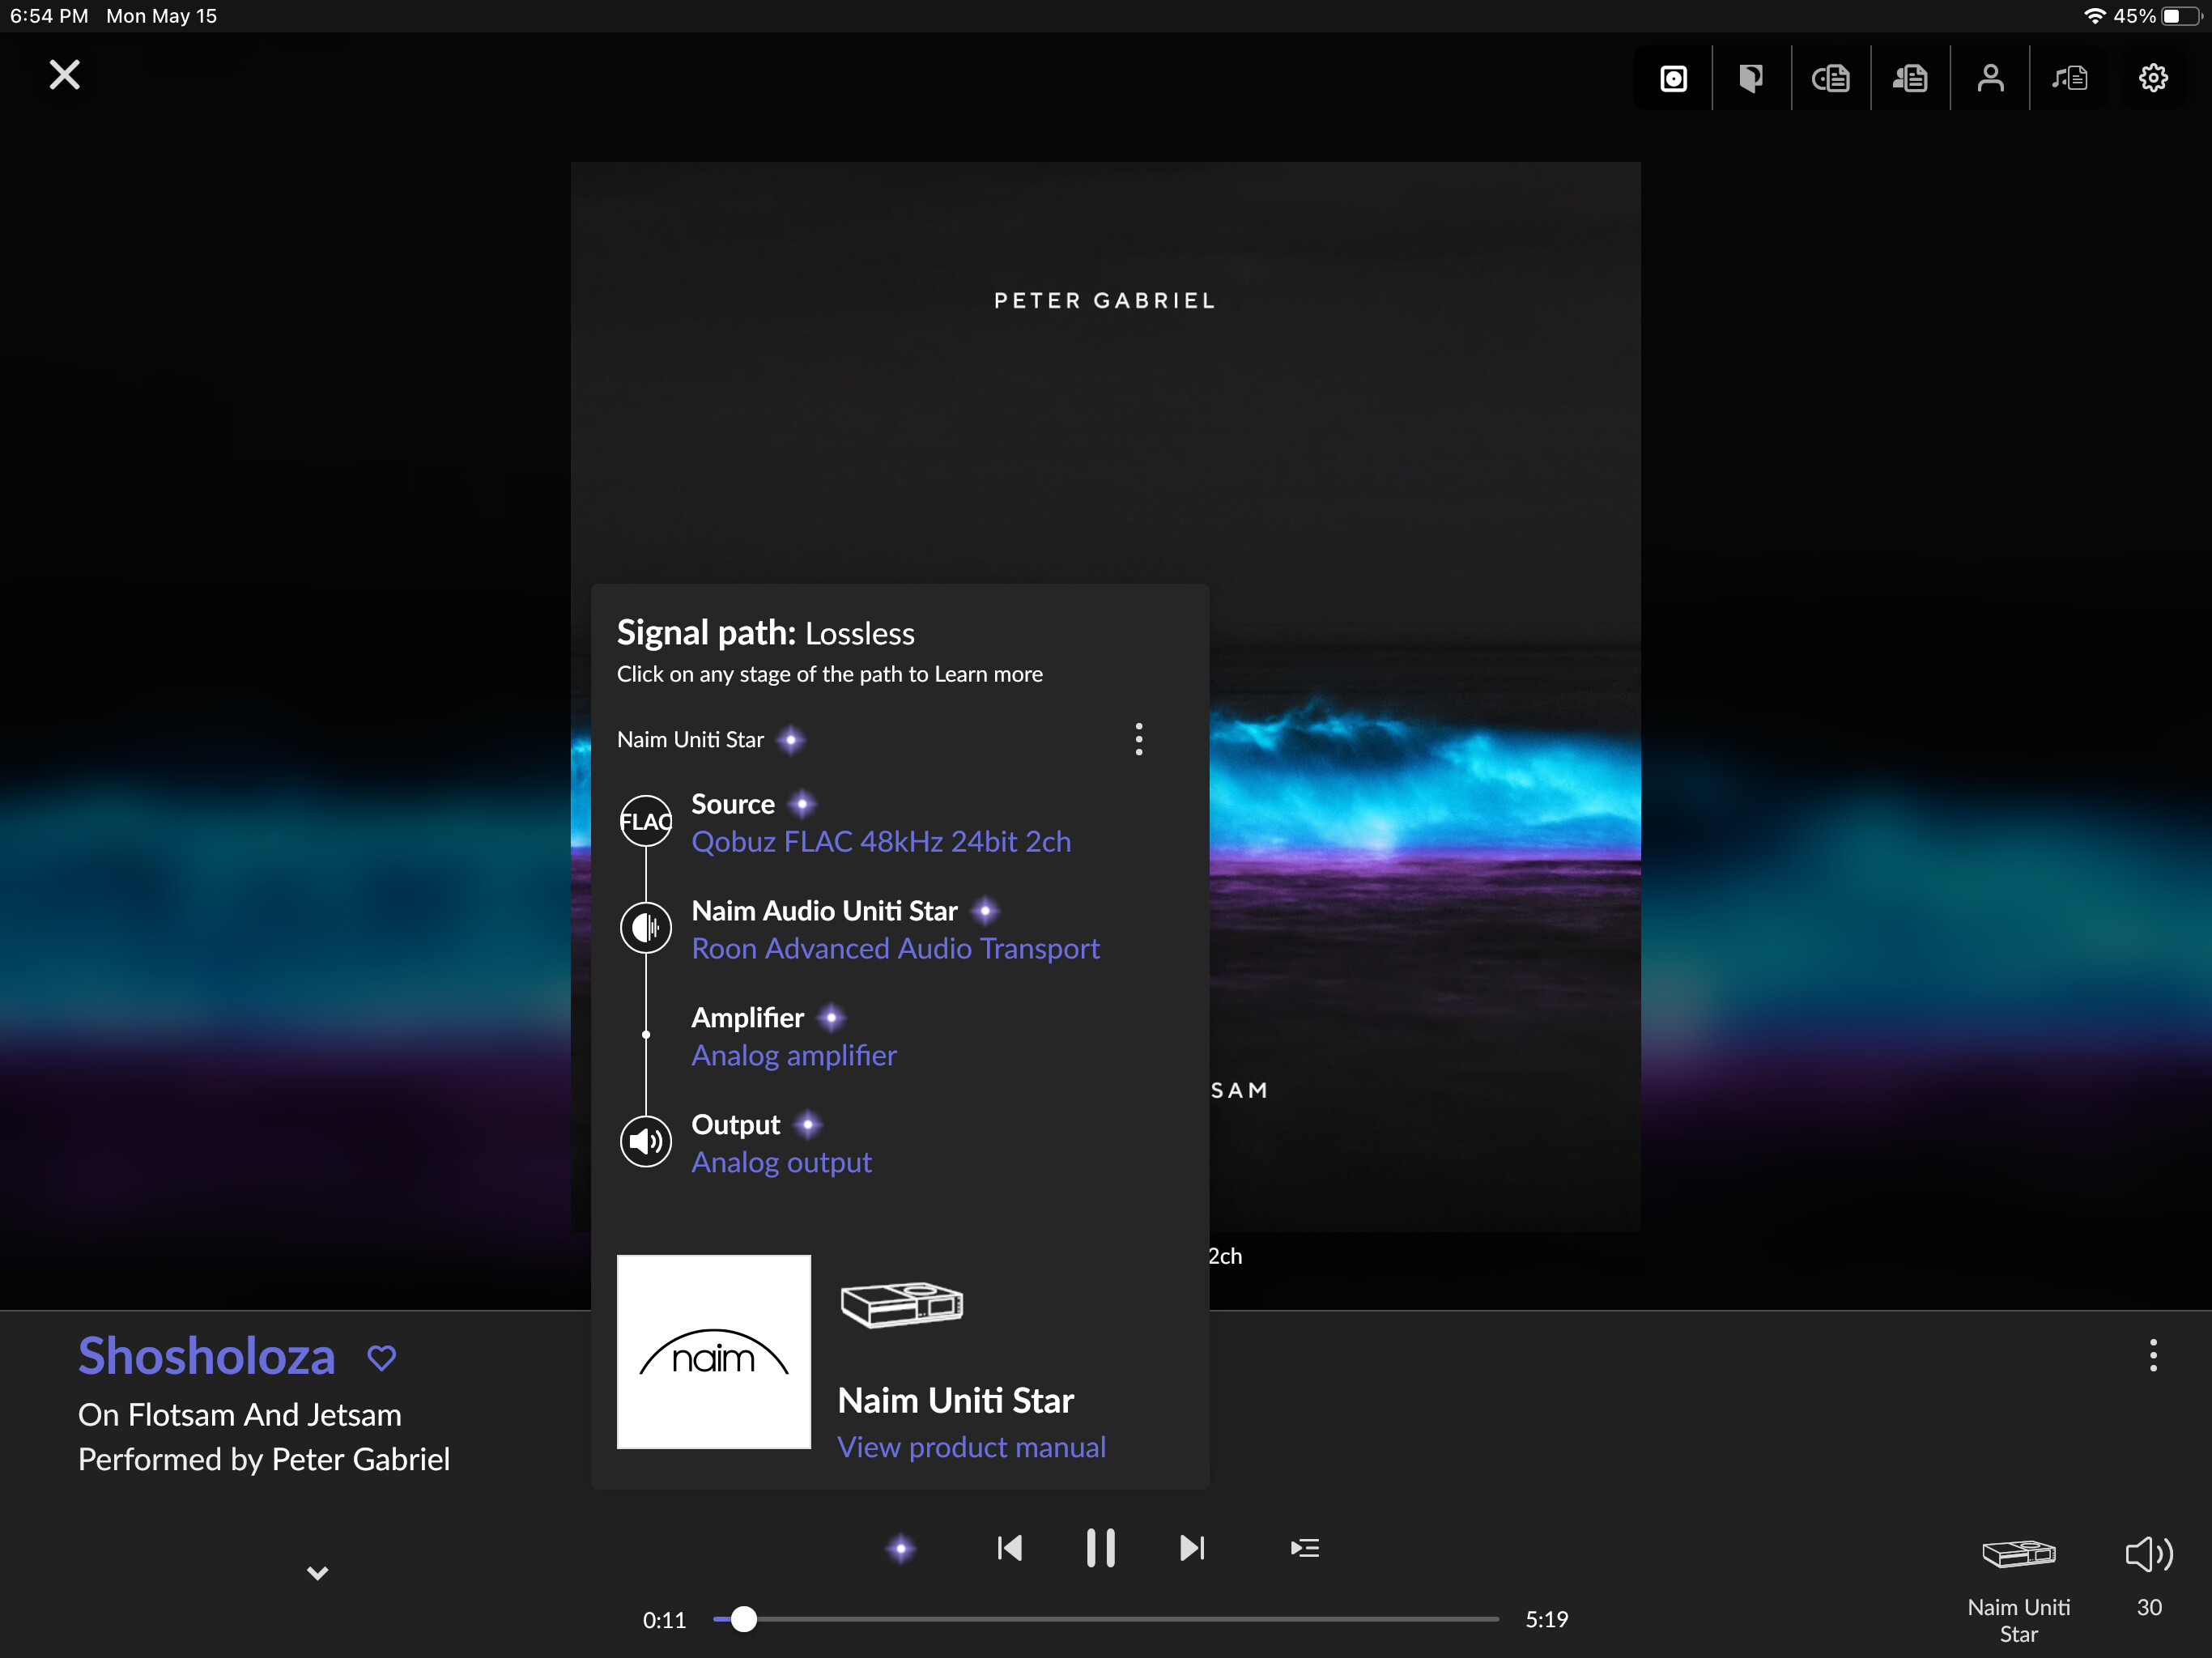Collapse now playing with the down chevron
This screenshot has height=1658, width=2212.
317,1573
